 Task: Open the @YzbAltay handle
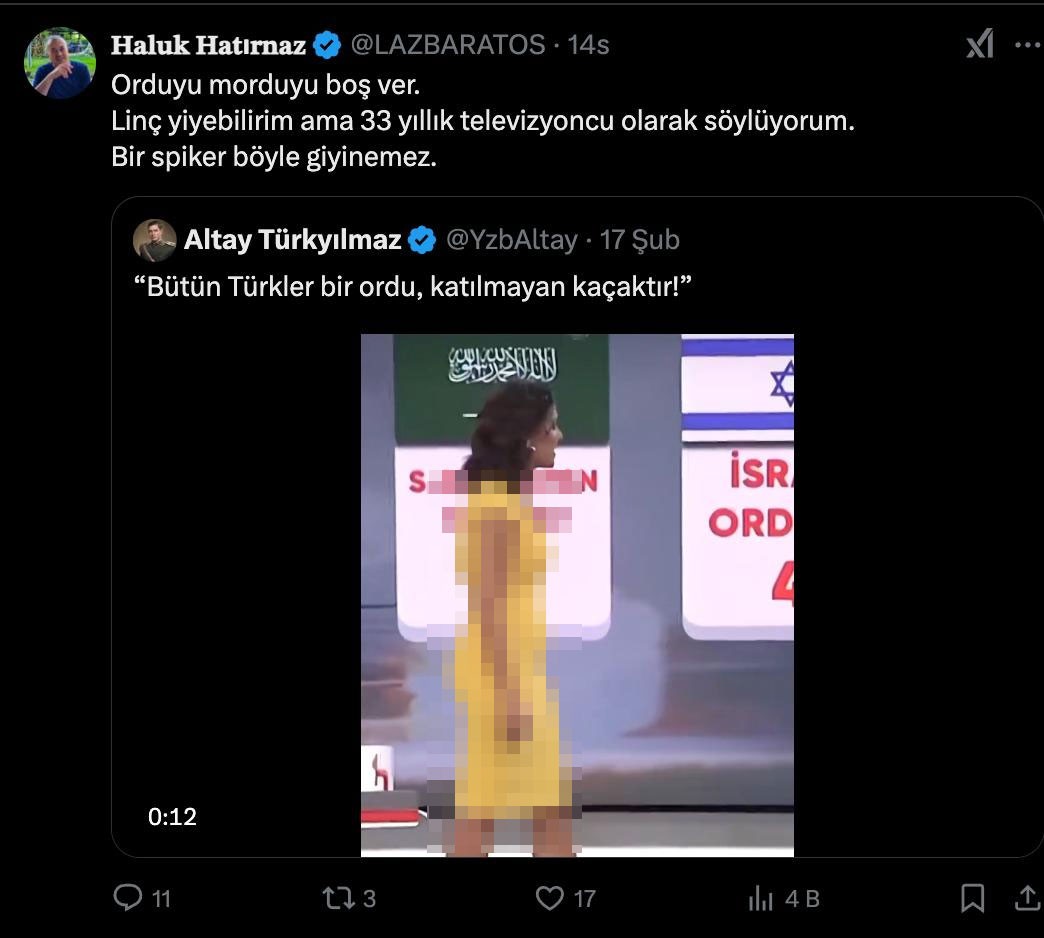[511, 239]
